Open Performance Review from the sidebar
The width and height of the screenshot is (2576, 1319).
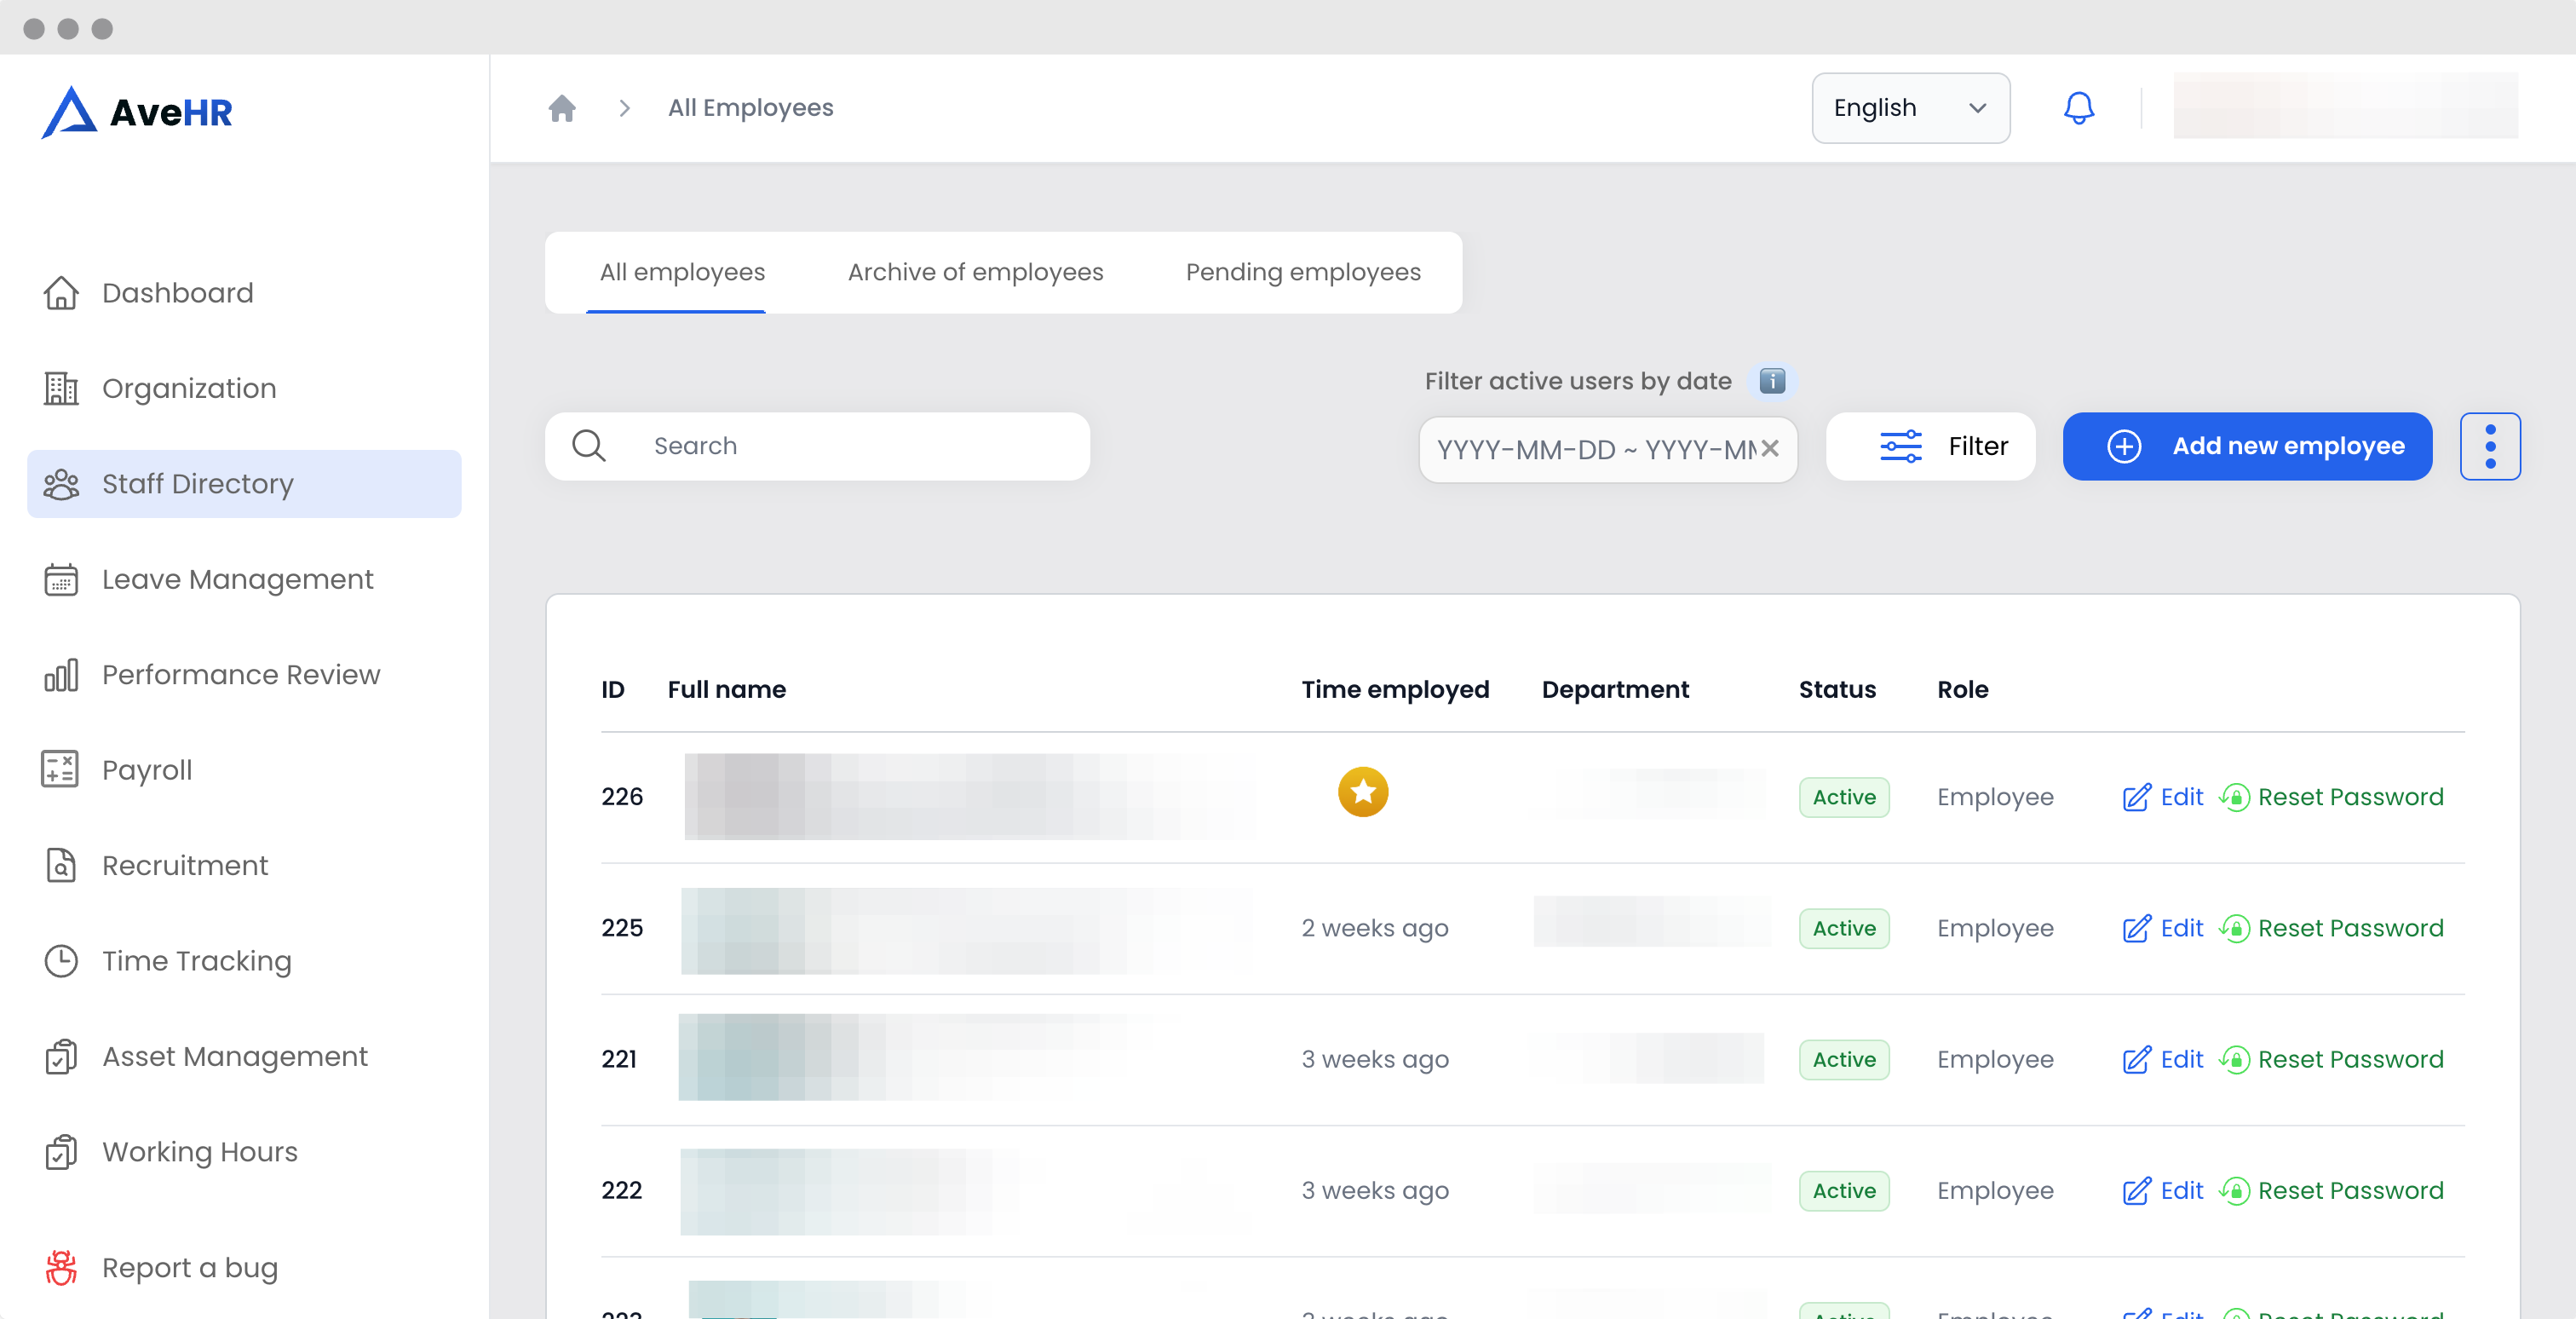(x=240, y=675)
